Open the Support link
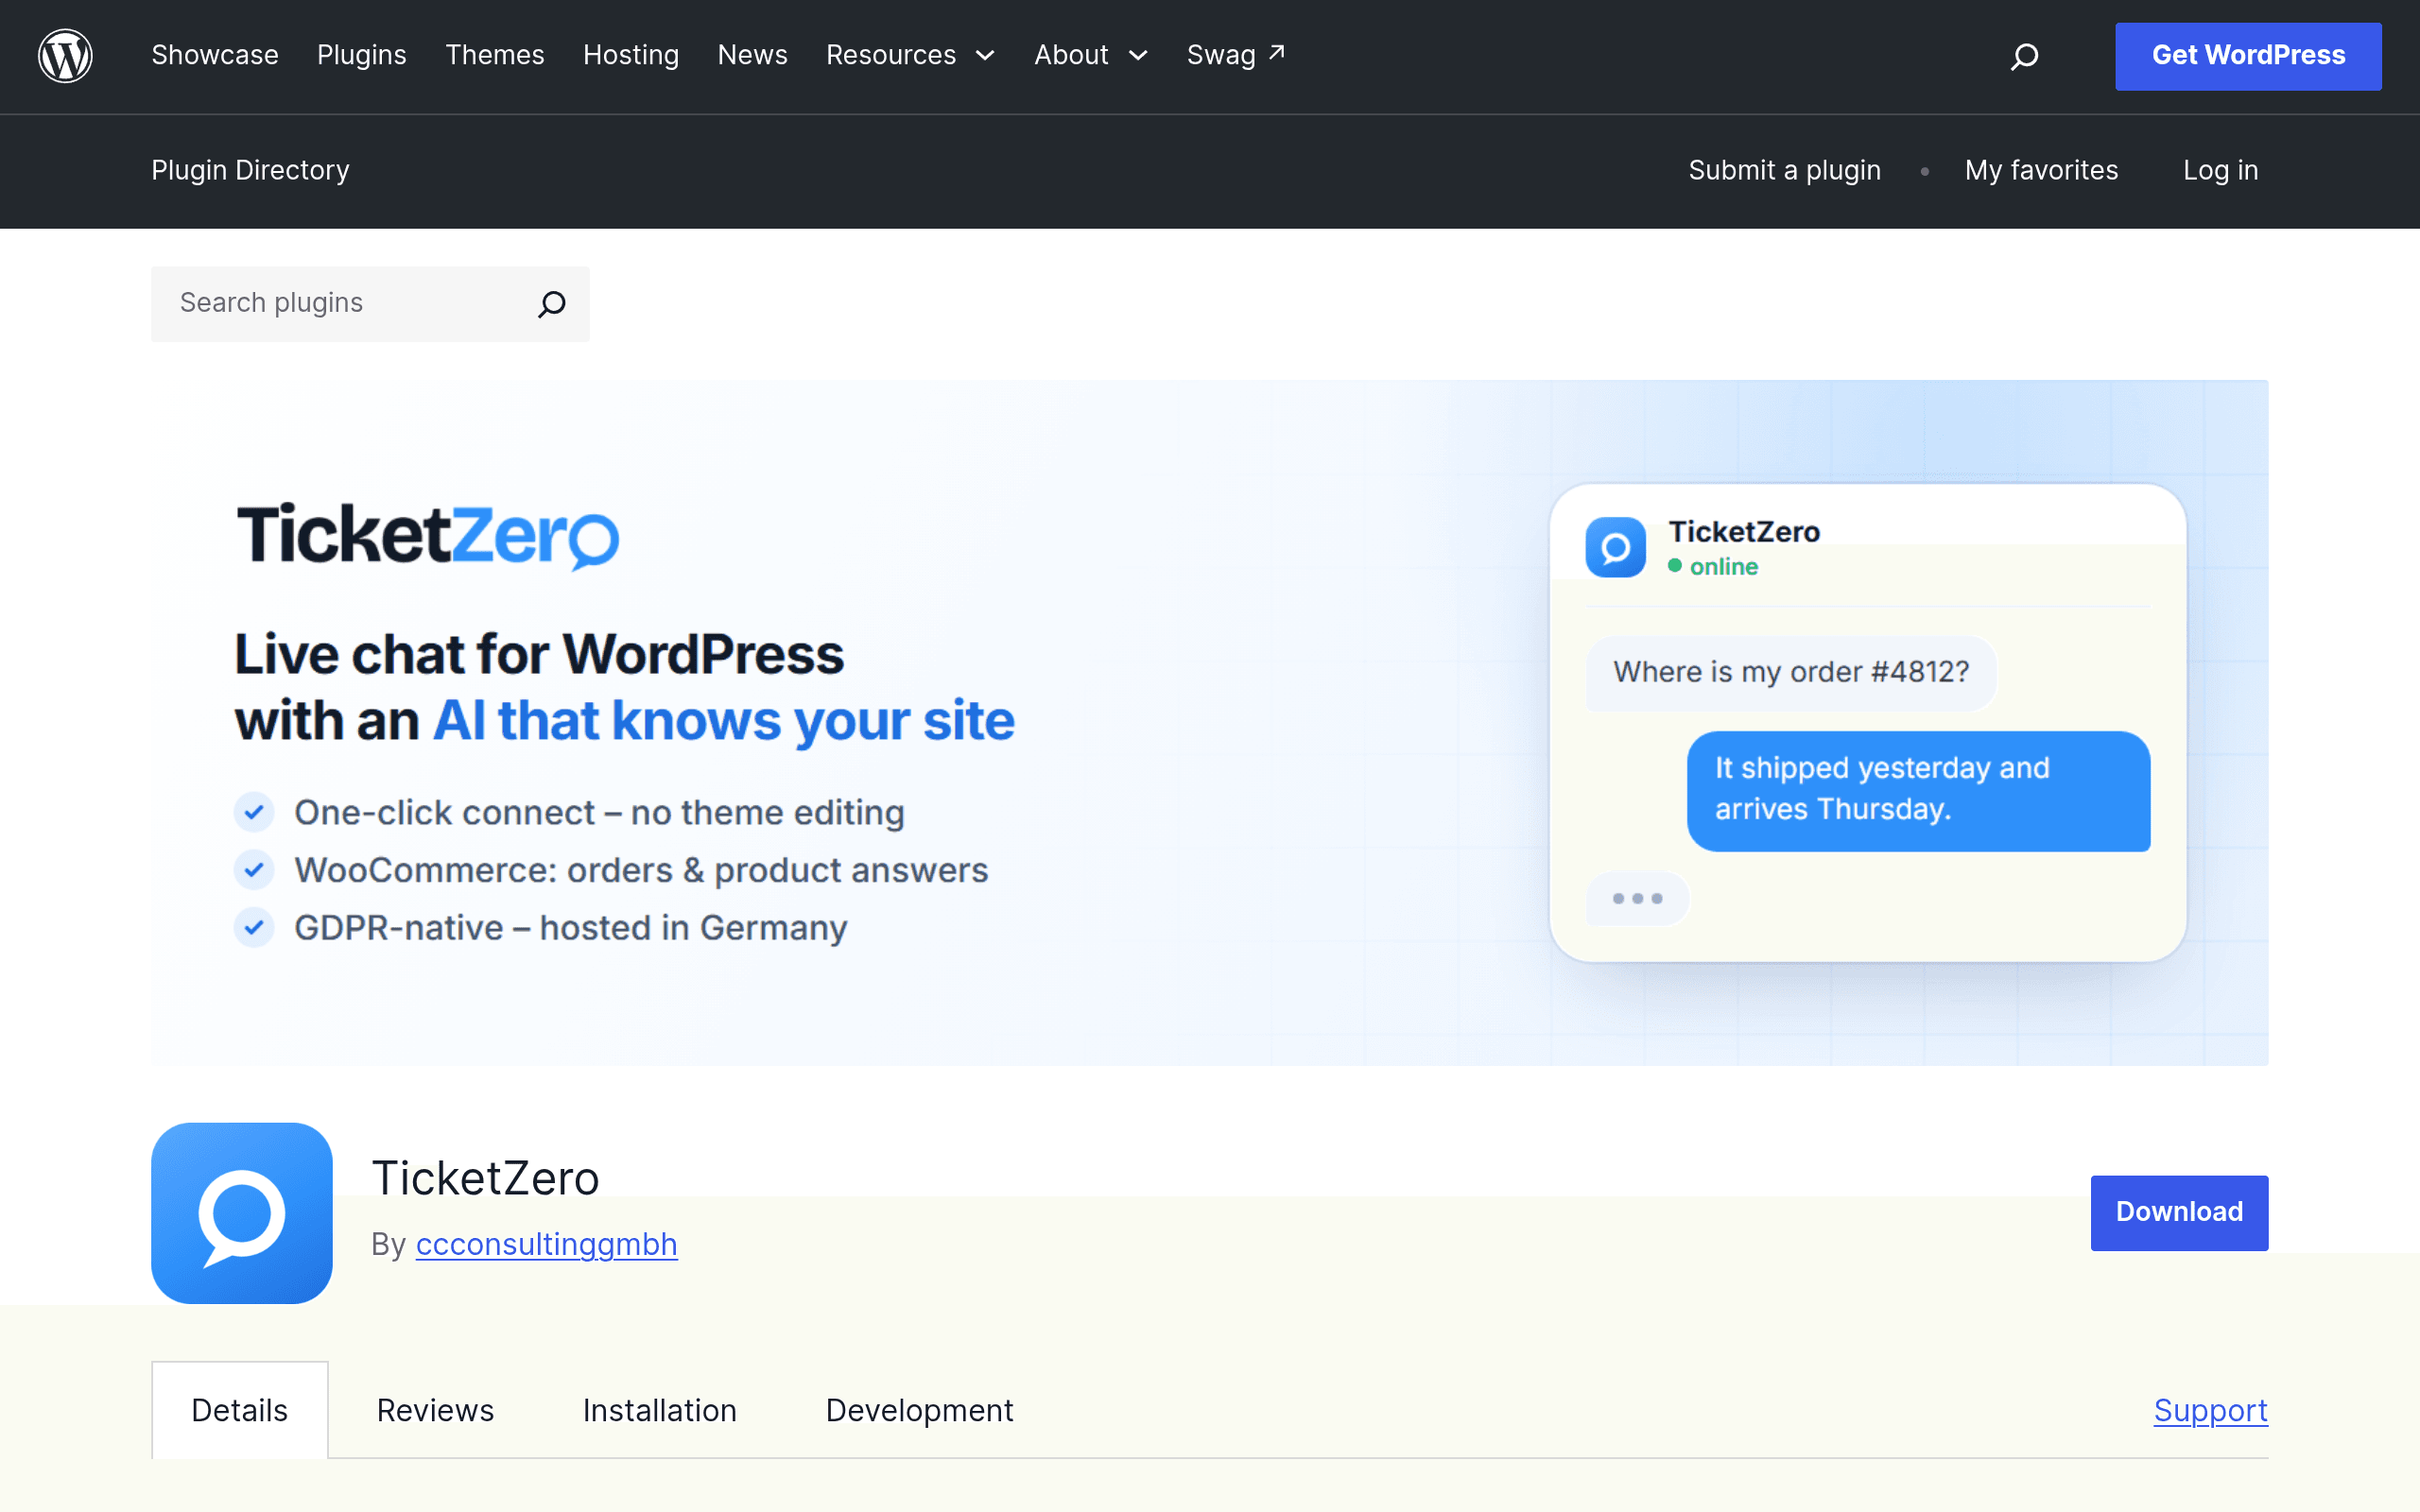Image resolution: width=2420 pixels, height=1512 pixels. 2210,1410
